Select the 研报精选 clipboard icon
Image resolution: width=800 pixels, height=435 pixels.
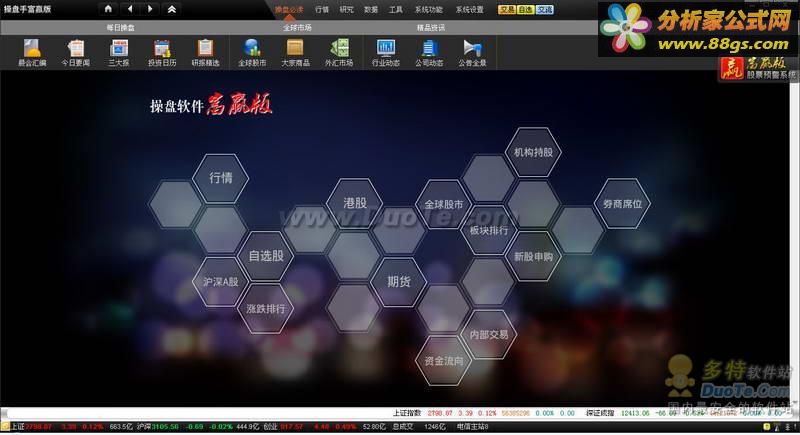(206, 53)
